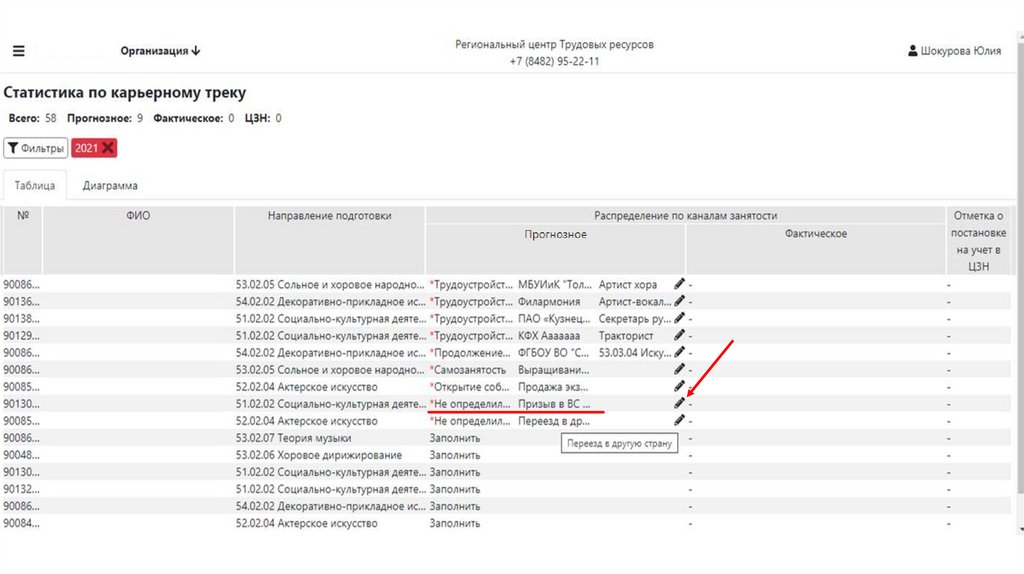This screenshot has width=1024, height=574.
Task: Open the hamburger menu icon
Action: coord(19,51)
